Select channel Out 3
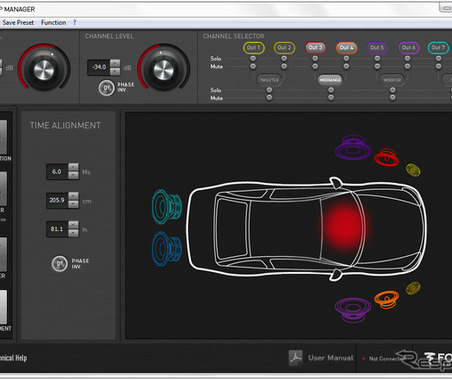This screenshot has height=380, width=452. click(x=315, y=48)
